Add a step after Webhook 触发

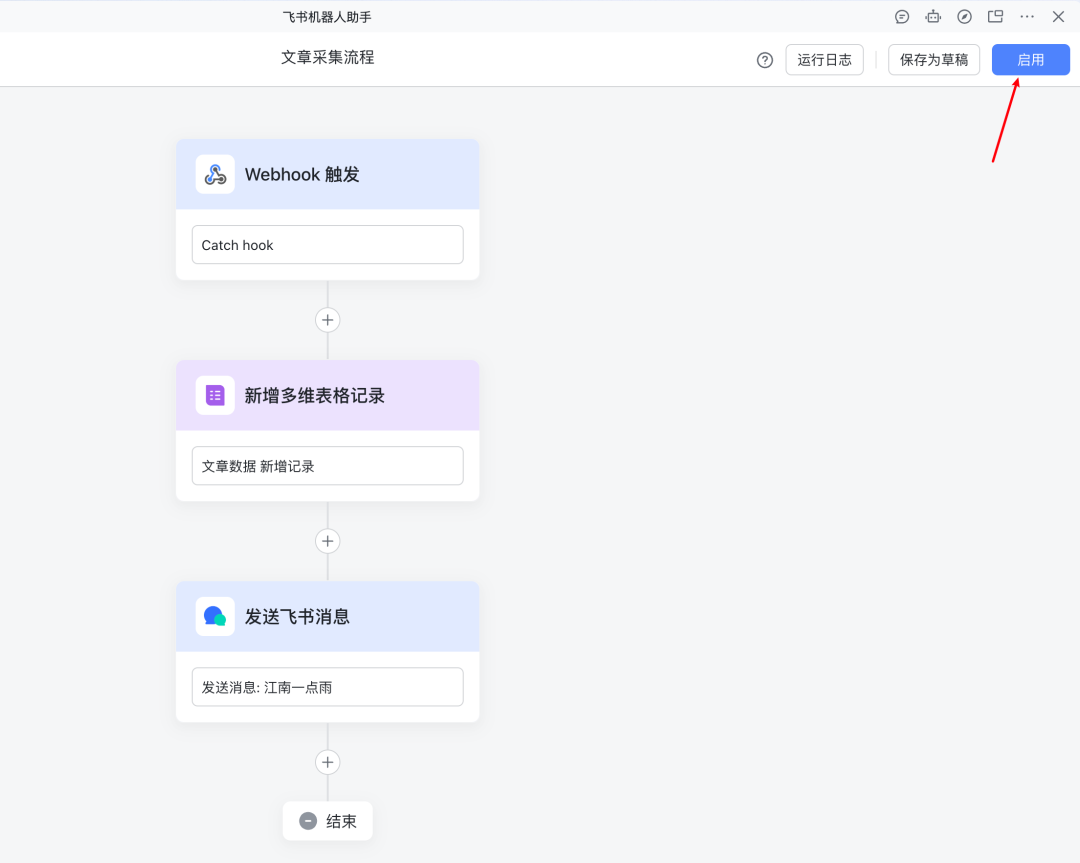coord(328,320)
